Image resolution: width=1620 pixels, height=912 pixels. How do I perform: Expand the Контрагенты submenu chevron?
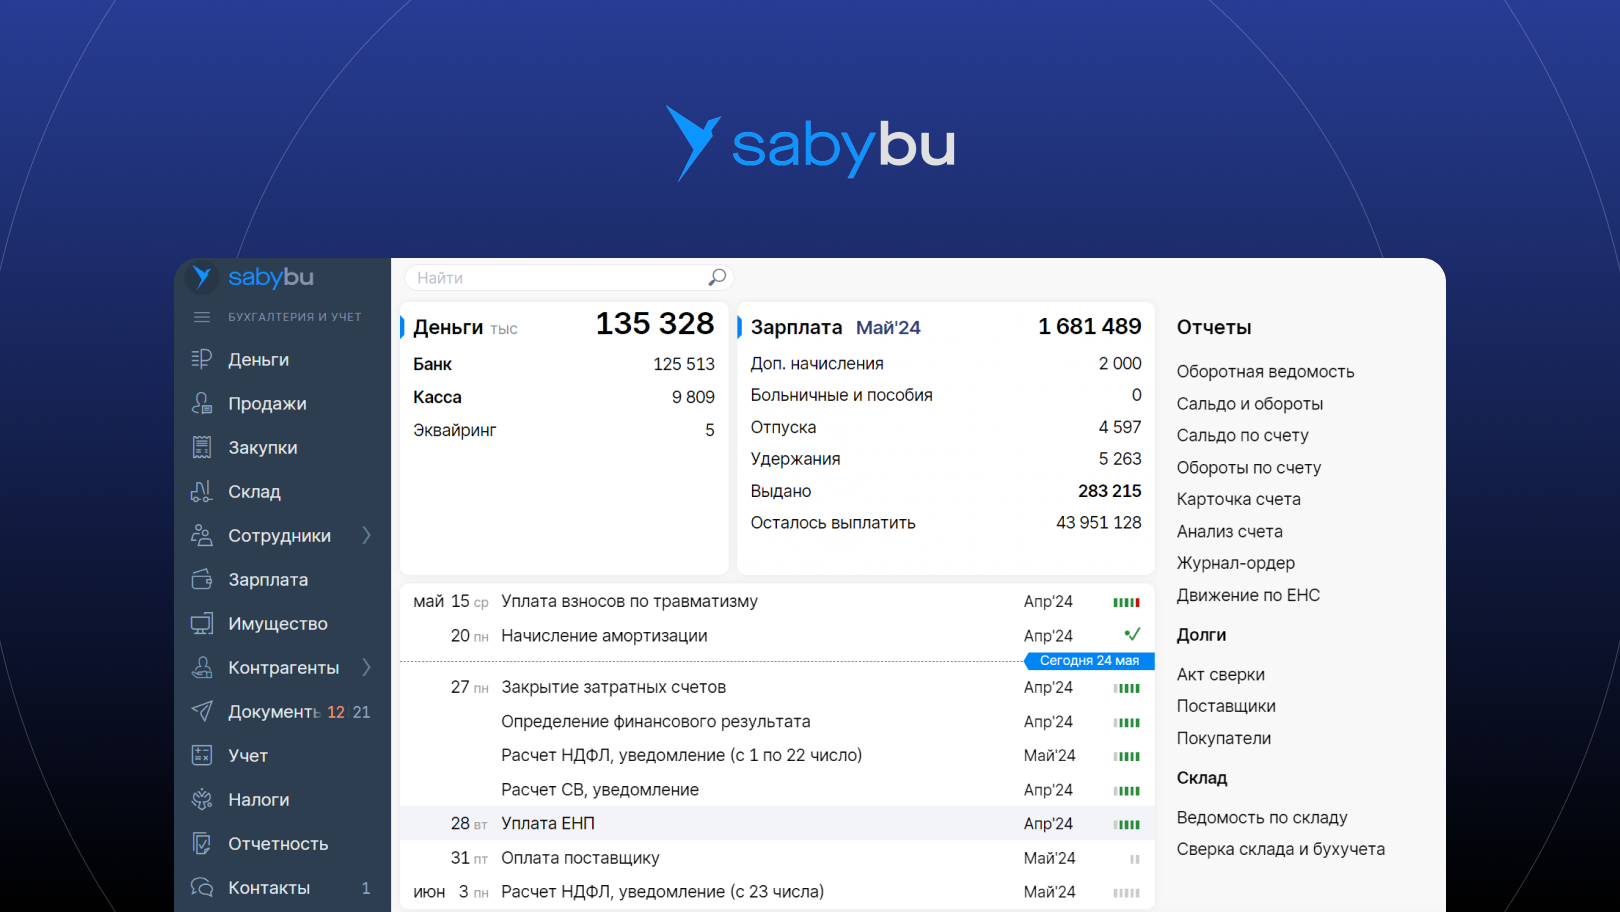click(x=367, y=667)
